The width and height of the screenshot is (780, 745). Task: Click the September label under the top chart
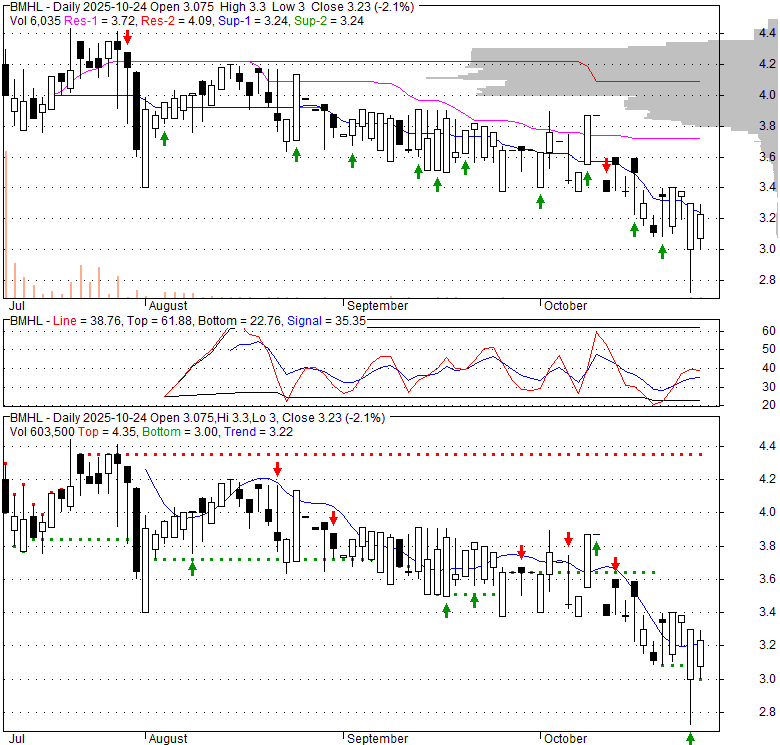(378, 306)
